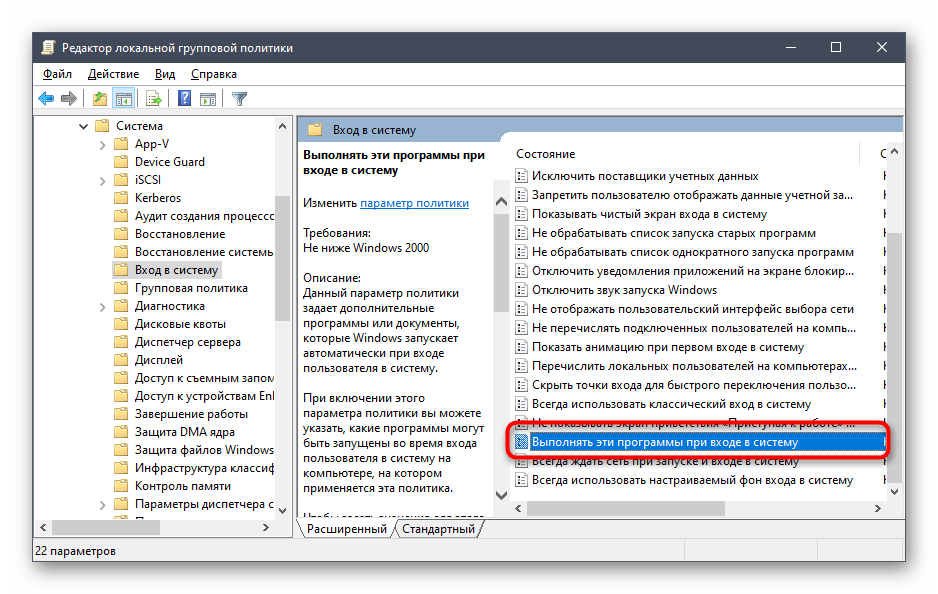Open the Вид menu

click(165, 74)
